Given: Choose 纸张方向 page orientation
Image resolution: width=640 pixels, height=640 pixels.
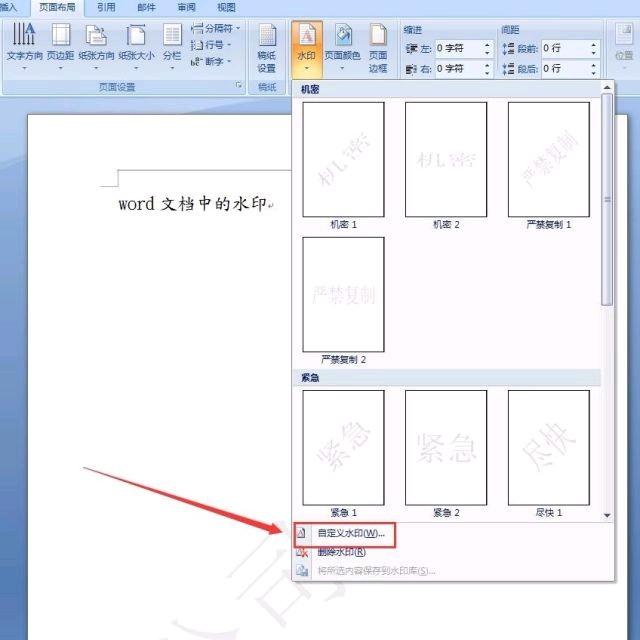Looking at the screenshot, I should click(96, 46).
